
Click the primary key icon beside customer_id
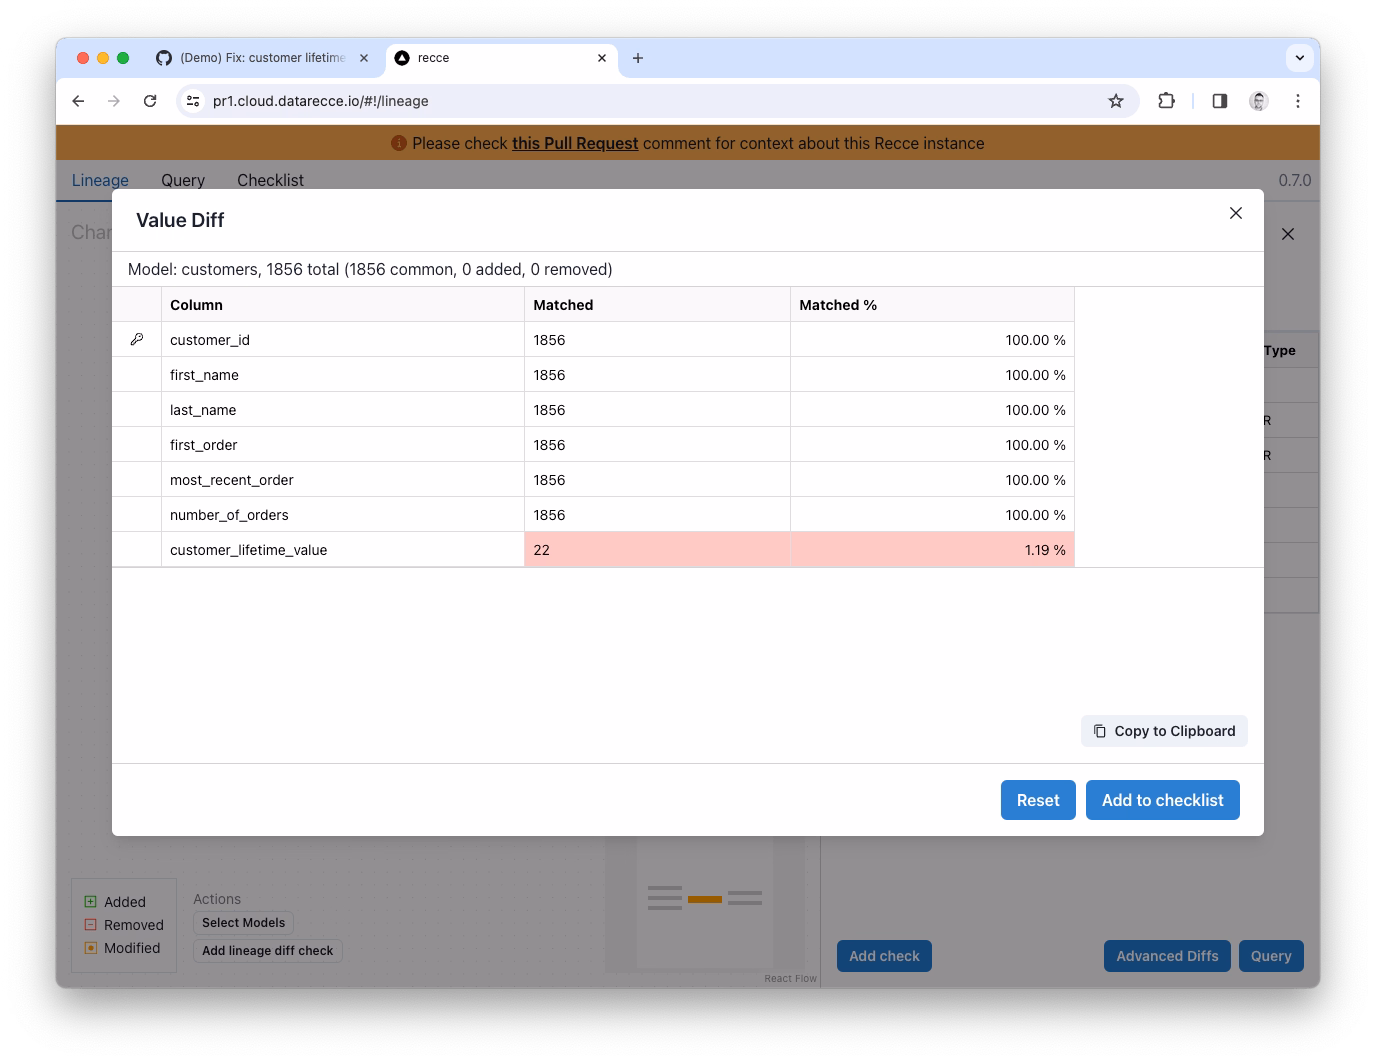[137, 340]
